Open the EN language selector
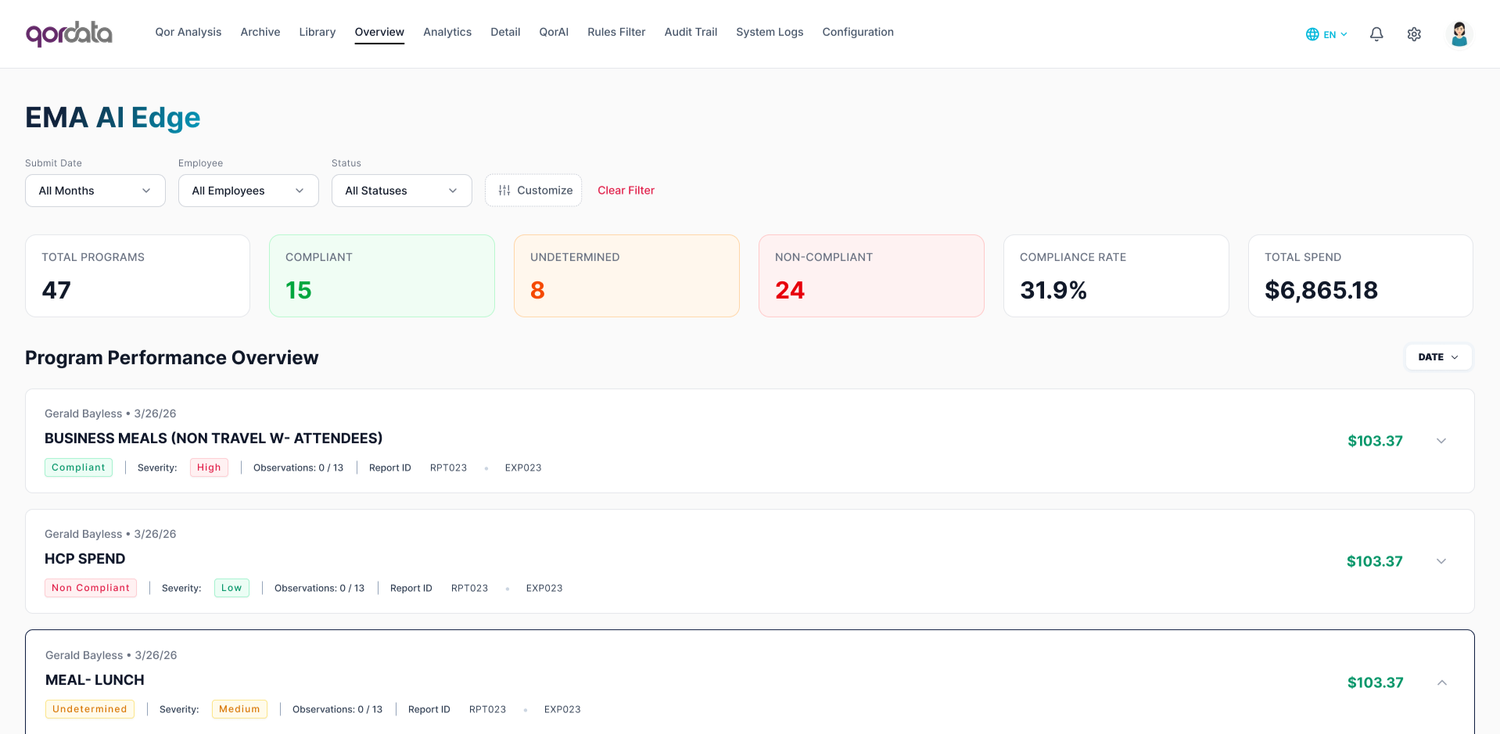The width and height of the screenshot is (1500, 734). pos(1327,34)
